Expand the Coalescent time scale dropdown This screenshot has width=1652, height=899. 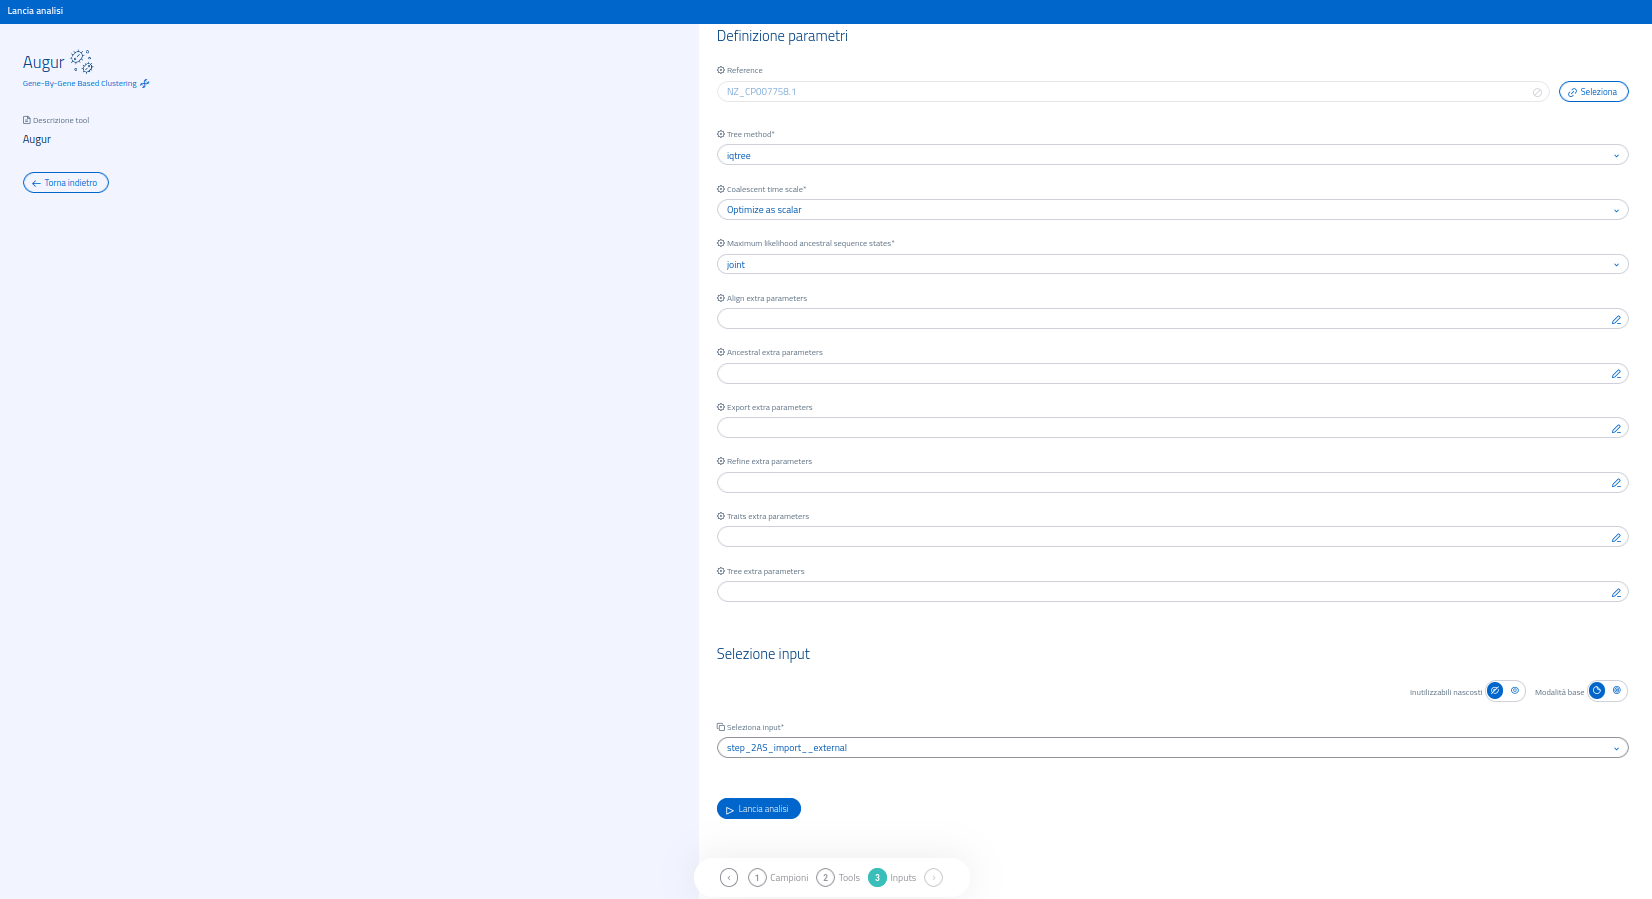(1172, 210)
